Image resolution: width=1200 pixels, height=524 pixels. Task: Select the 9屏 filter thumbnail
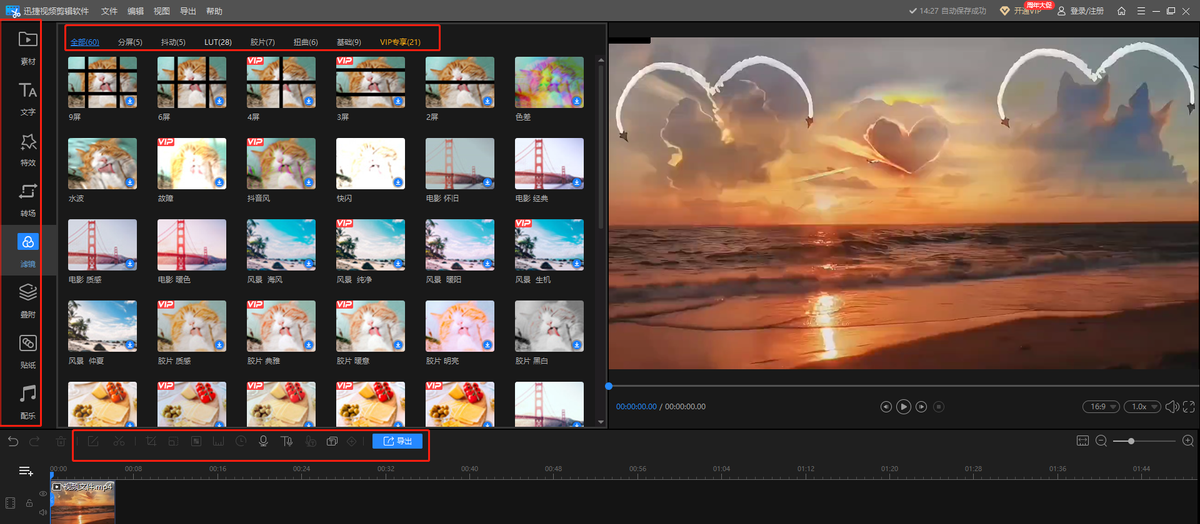[x=102, y=82]
